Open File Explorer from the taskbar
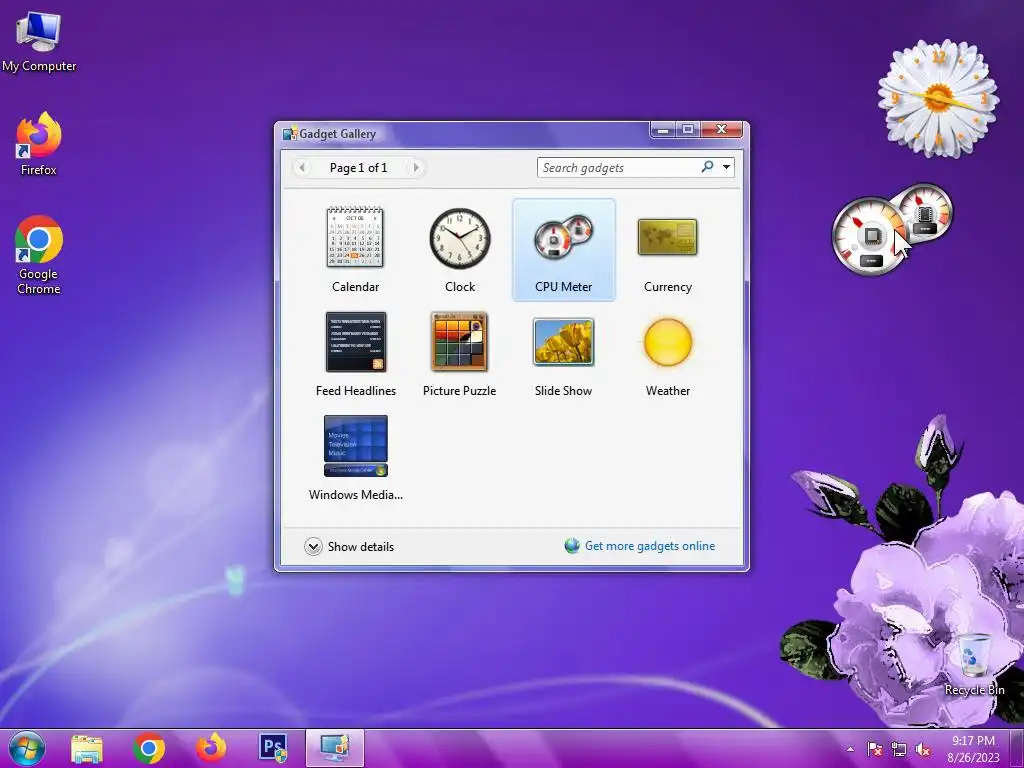 tap(87, 748)
